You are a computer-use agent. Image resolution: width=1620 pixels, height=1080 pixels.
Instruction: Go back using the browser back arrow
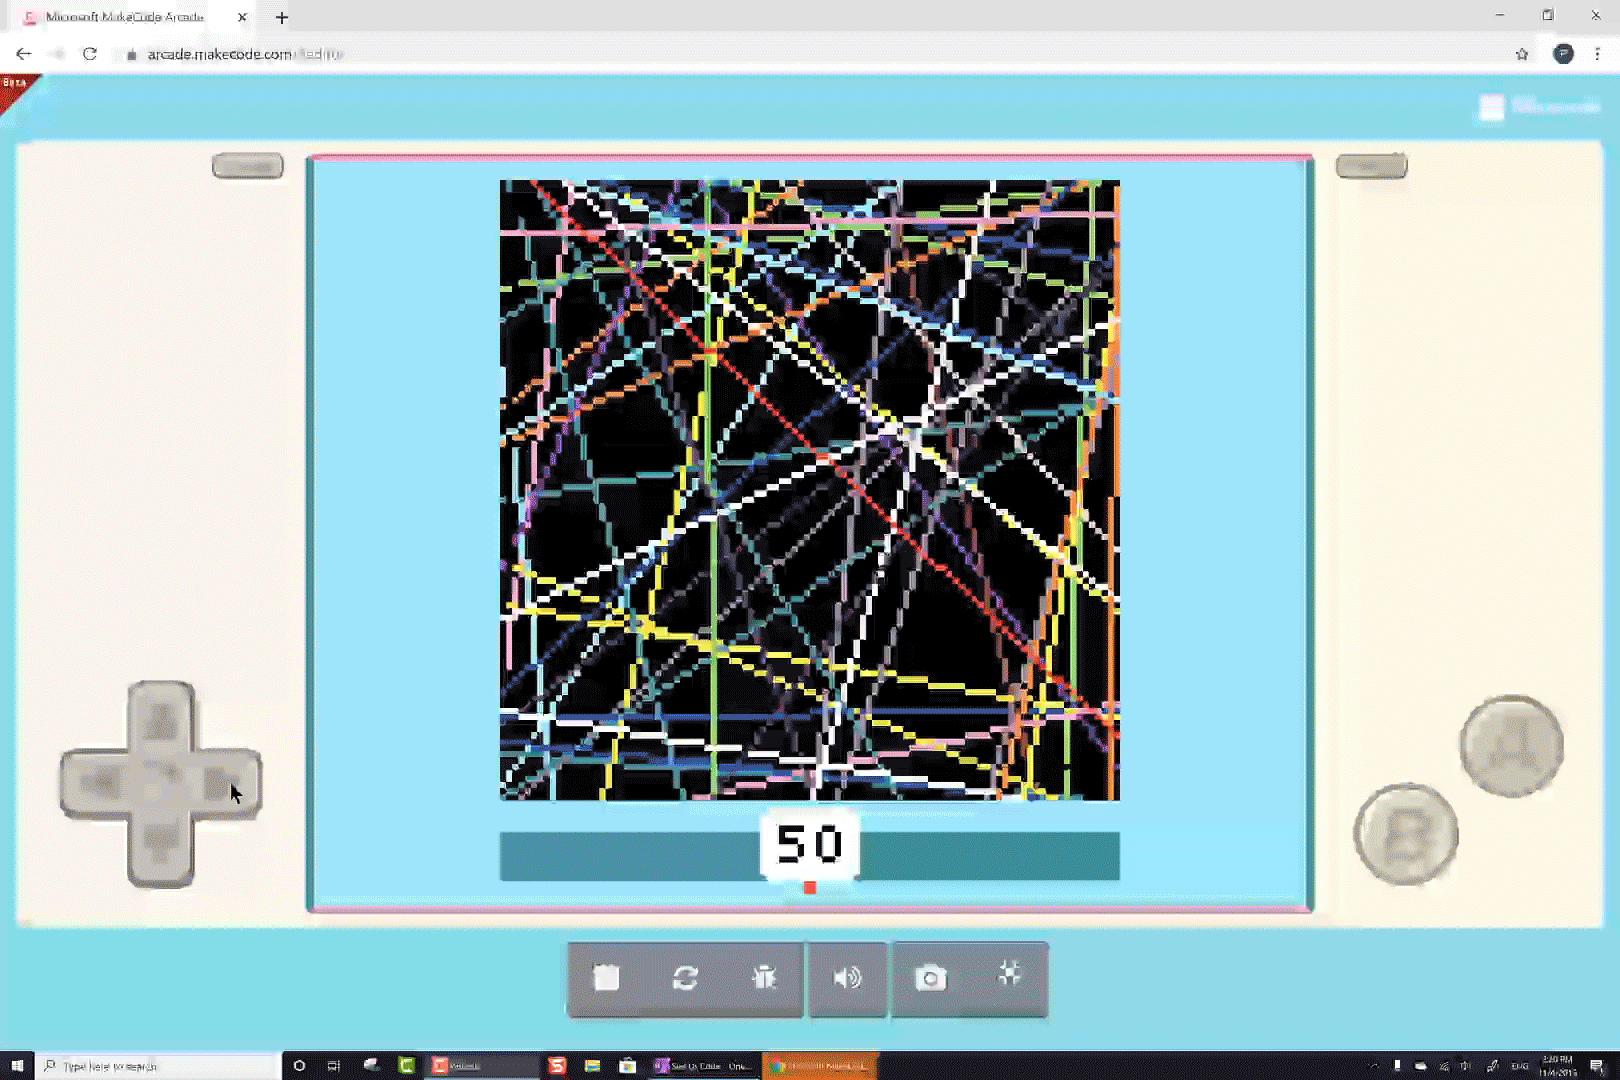click(23, 54)
